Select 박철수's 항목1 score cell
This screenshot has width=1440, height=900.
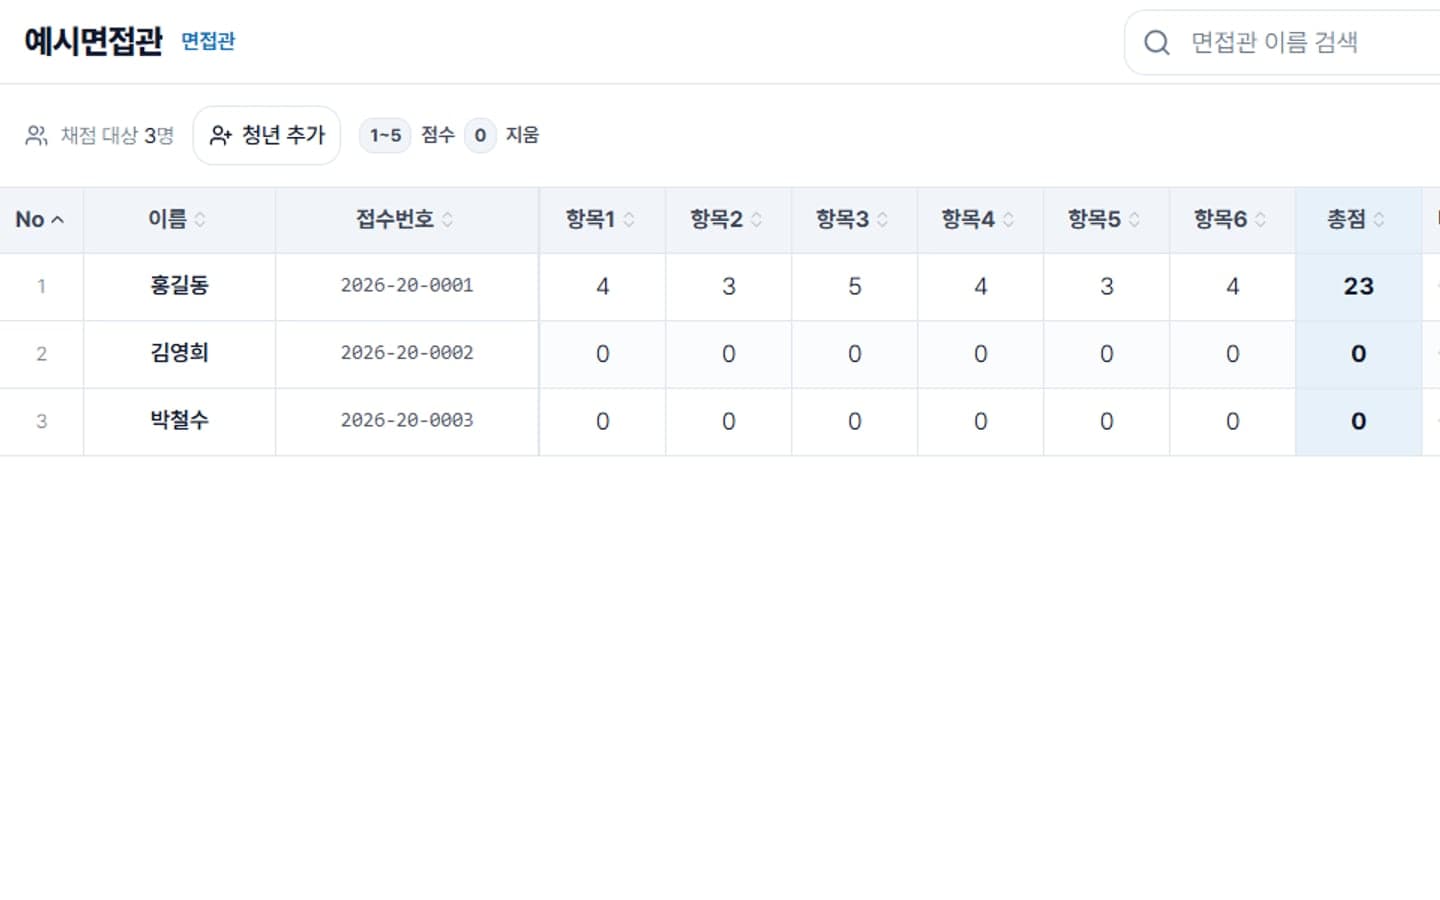click(603, 422)
